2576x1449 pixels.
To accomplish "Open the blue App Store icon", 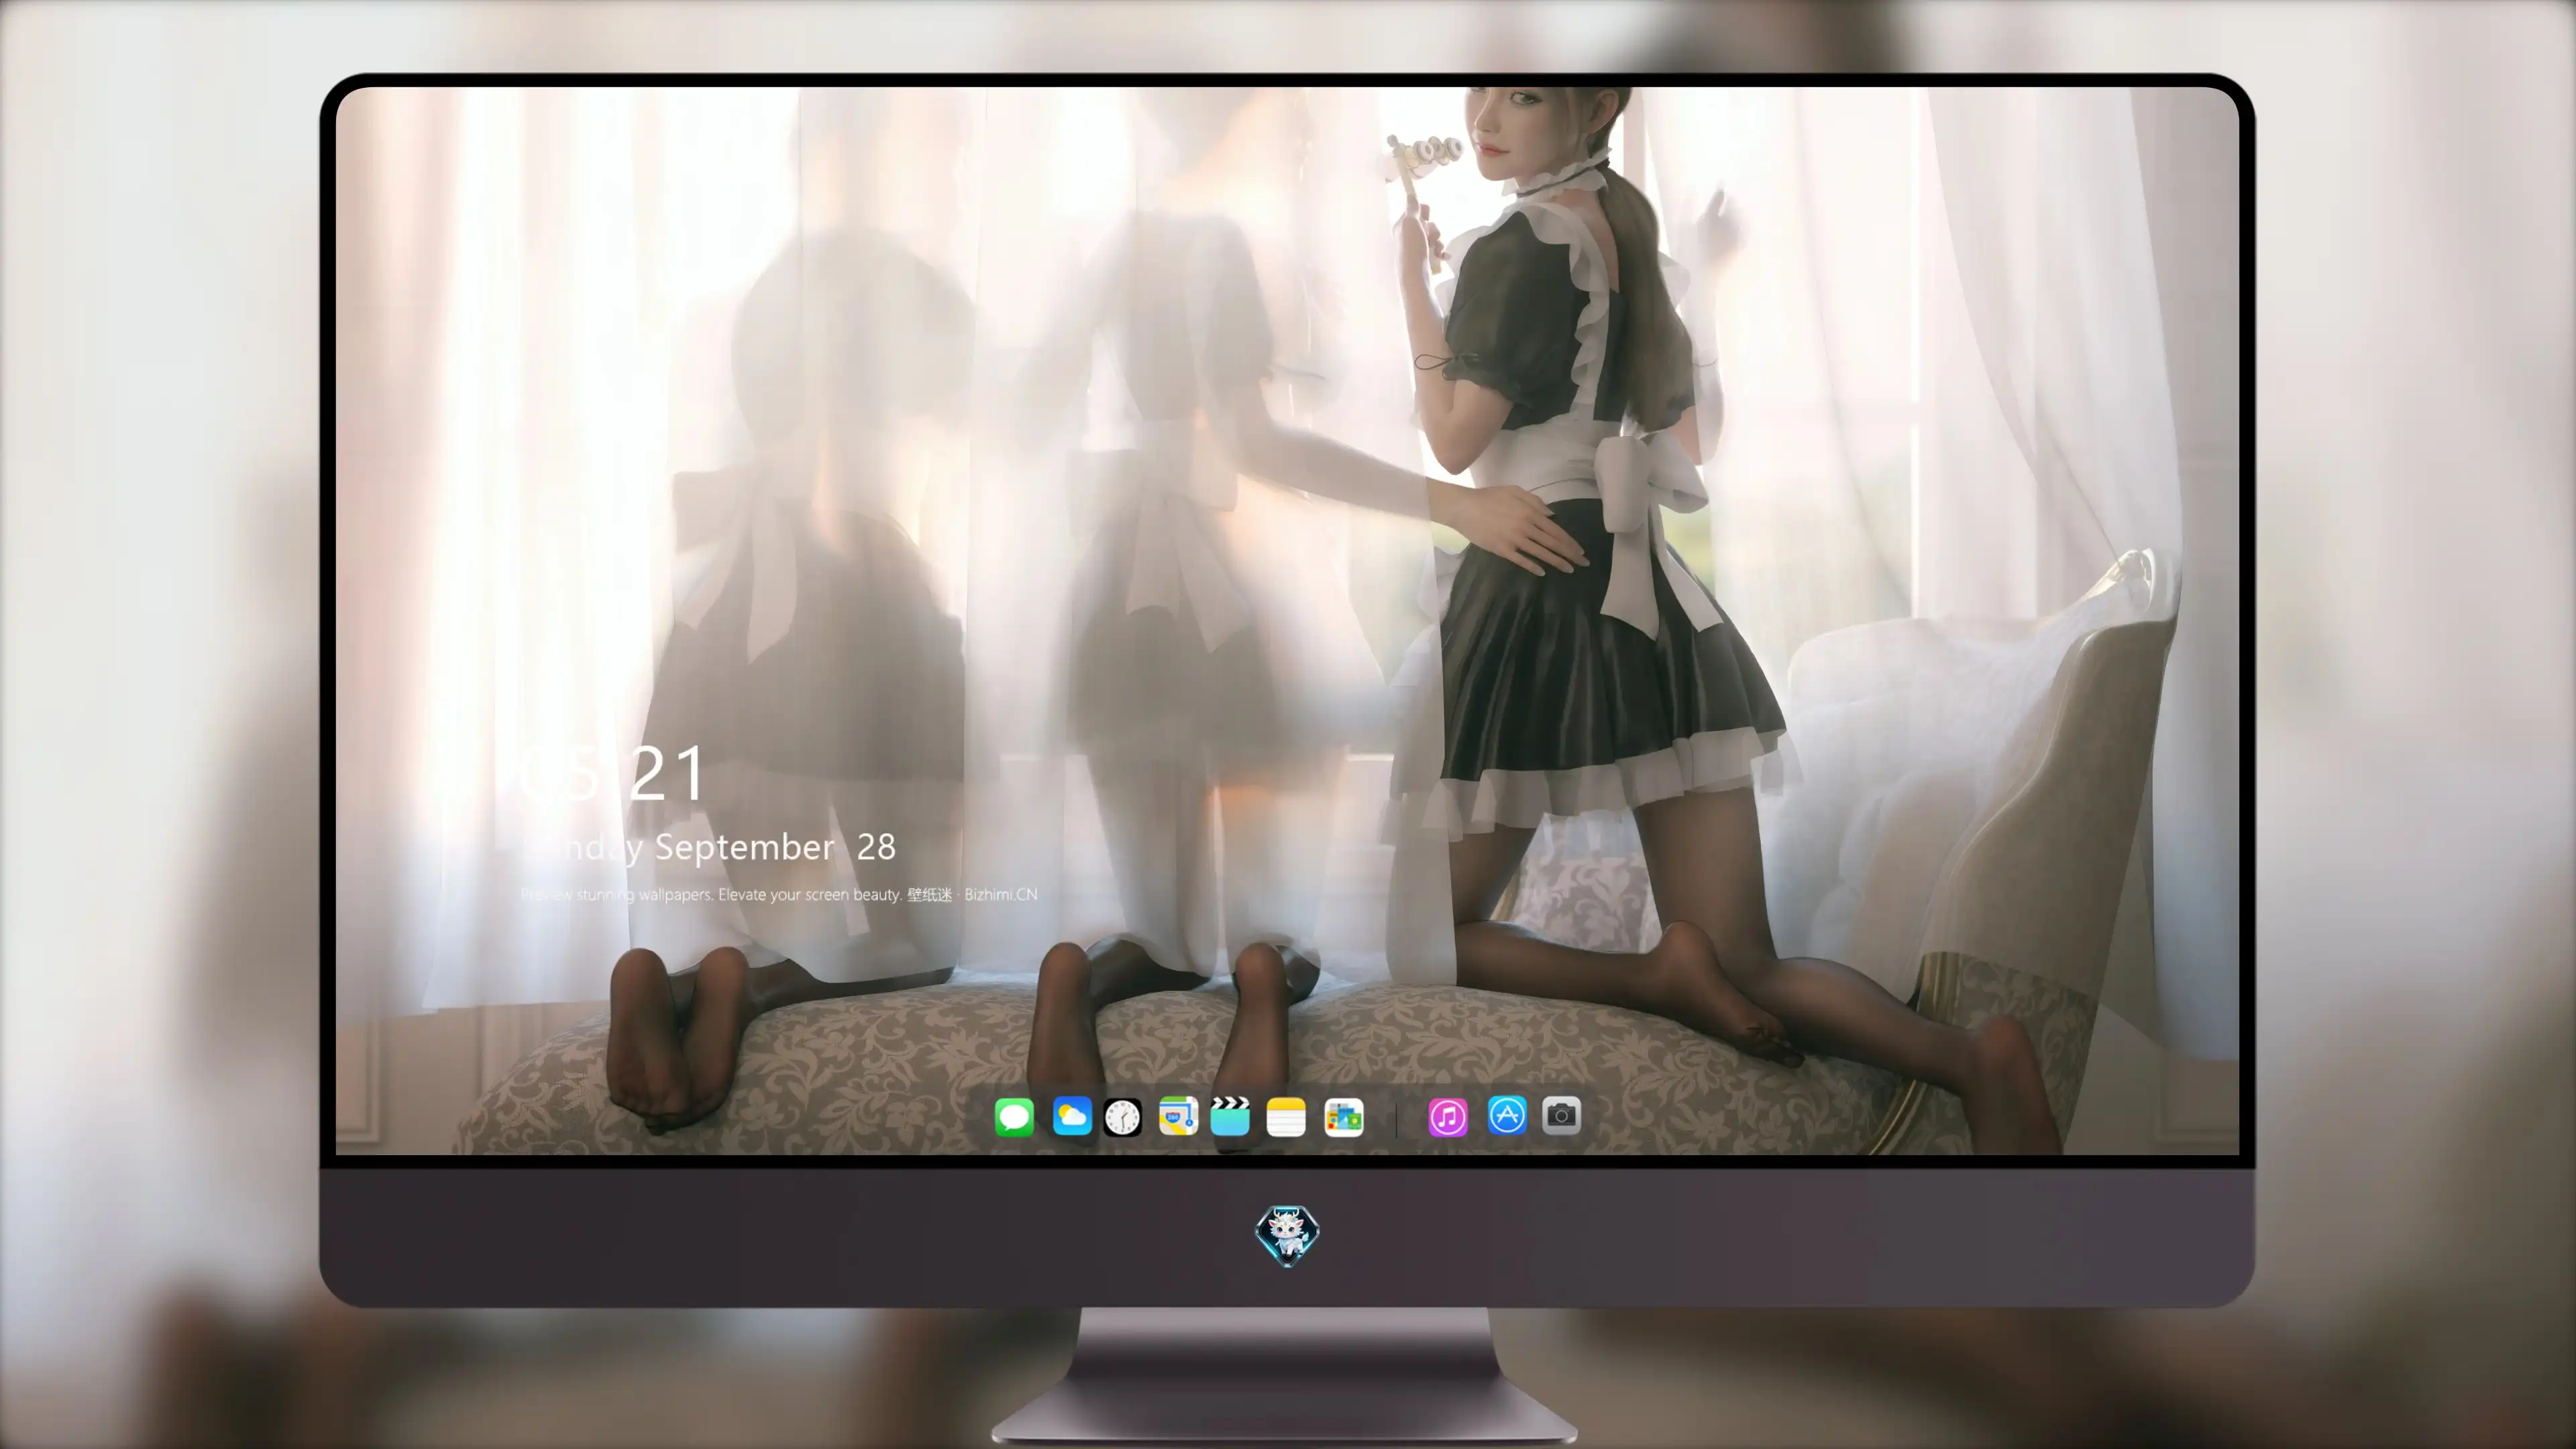I will pos(1507,1115).
